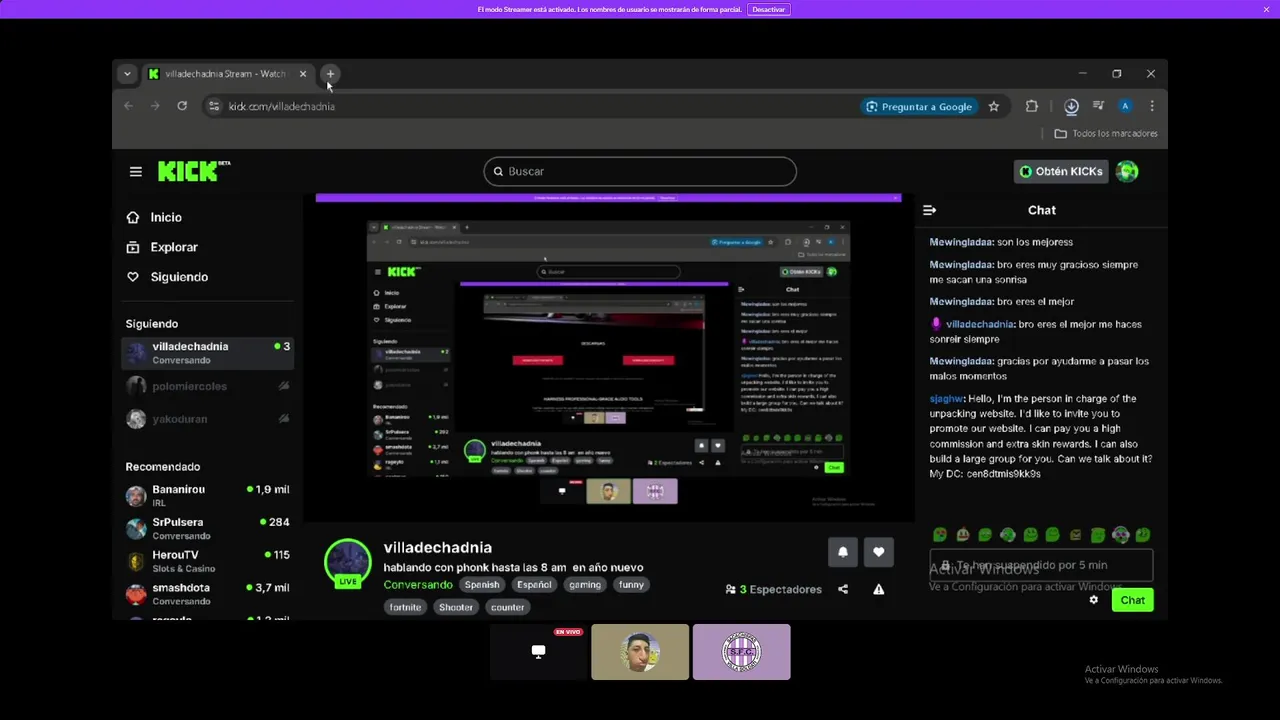Click the 3 Espectadores viewer count

(x=774, y=589)
